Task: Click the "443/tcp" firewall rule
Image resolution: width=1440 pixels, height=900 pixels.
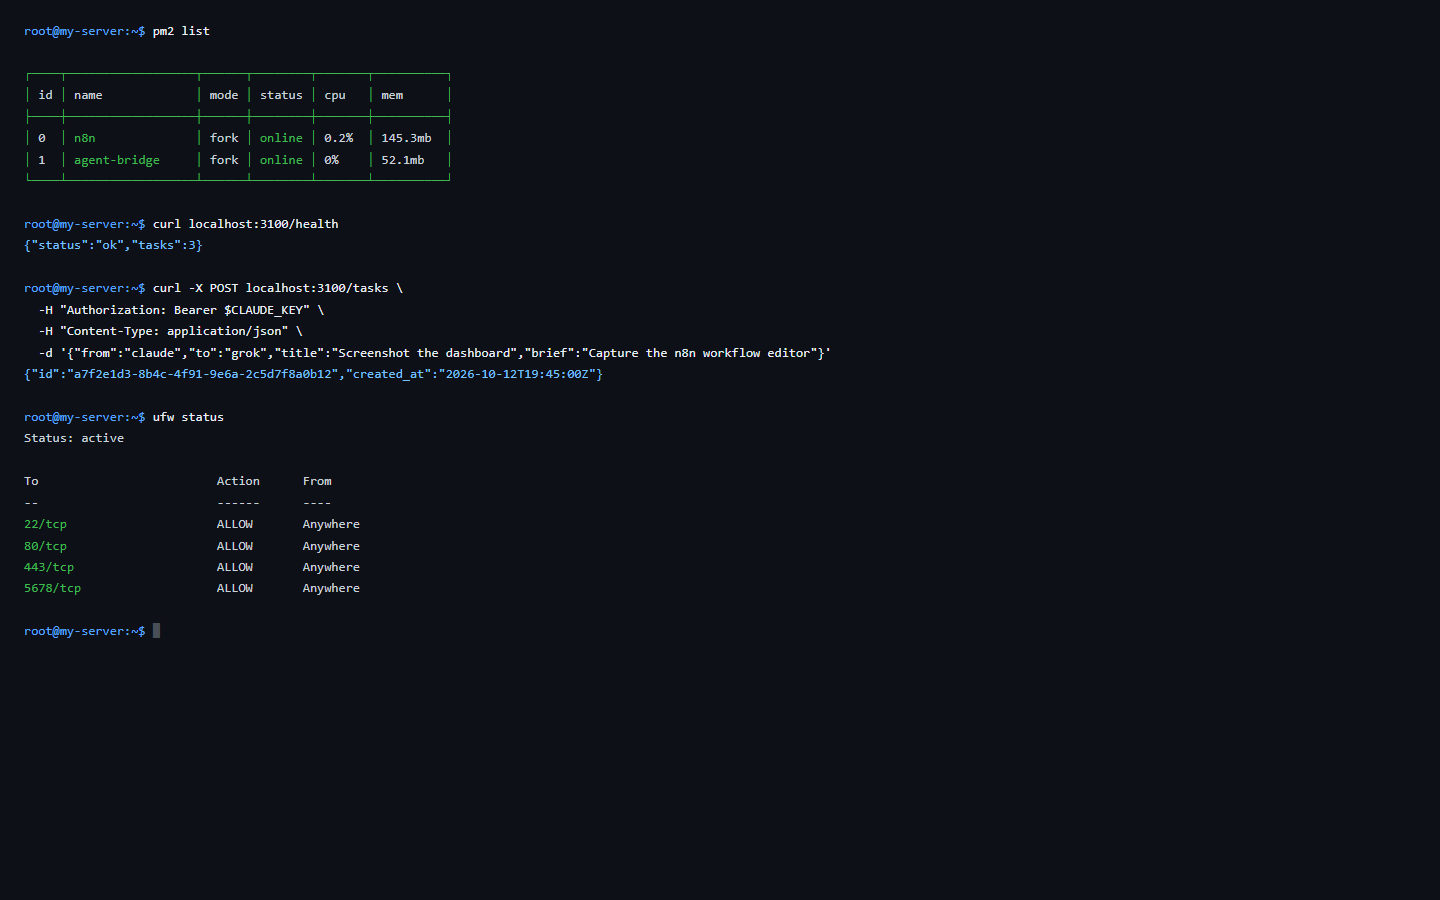Action: [49, 567]
